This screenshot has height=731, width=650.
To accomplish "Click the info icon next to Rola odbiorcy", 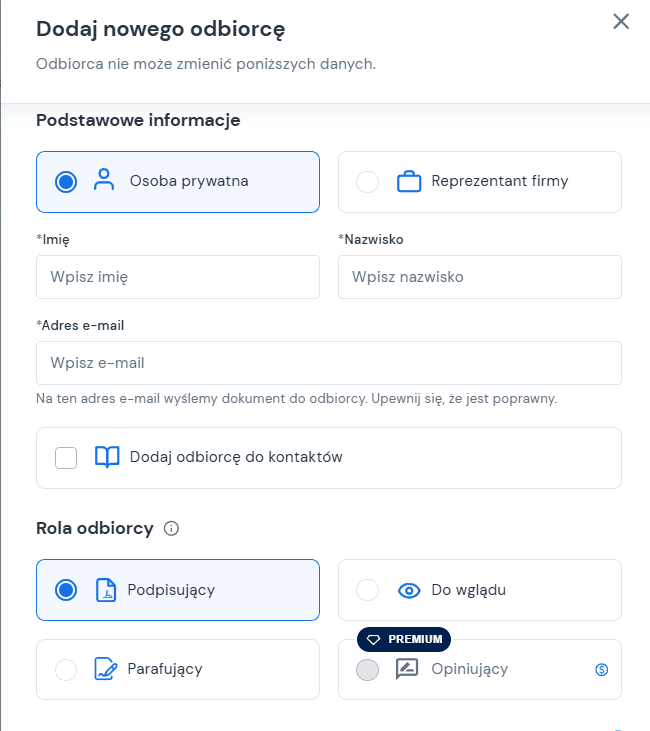I will 171,528.
